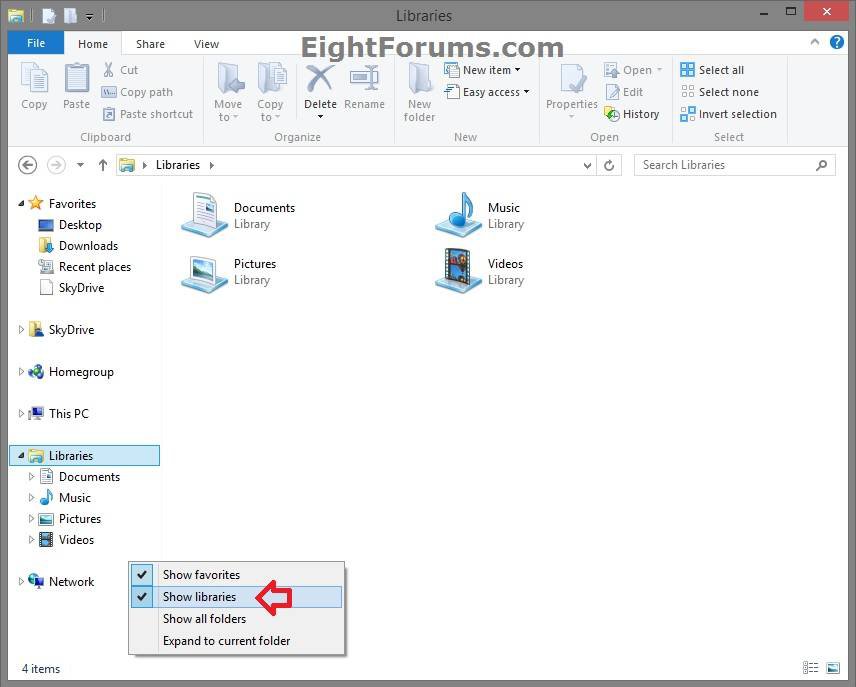This screenshot has height=687, width=856.
Task: Open the Easy access dropdown
Action: (x=488, y=92)
